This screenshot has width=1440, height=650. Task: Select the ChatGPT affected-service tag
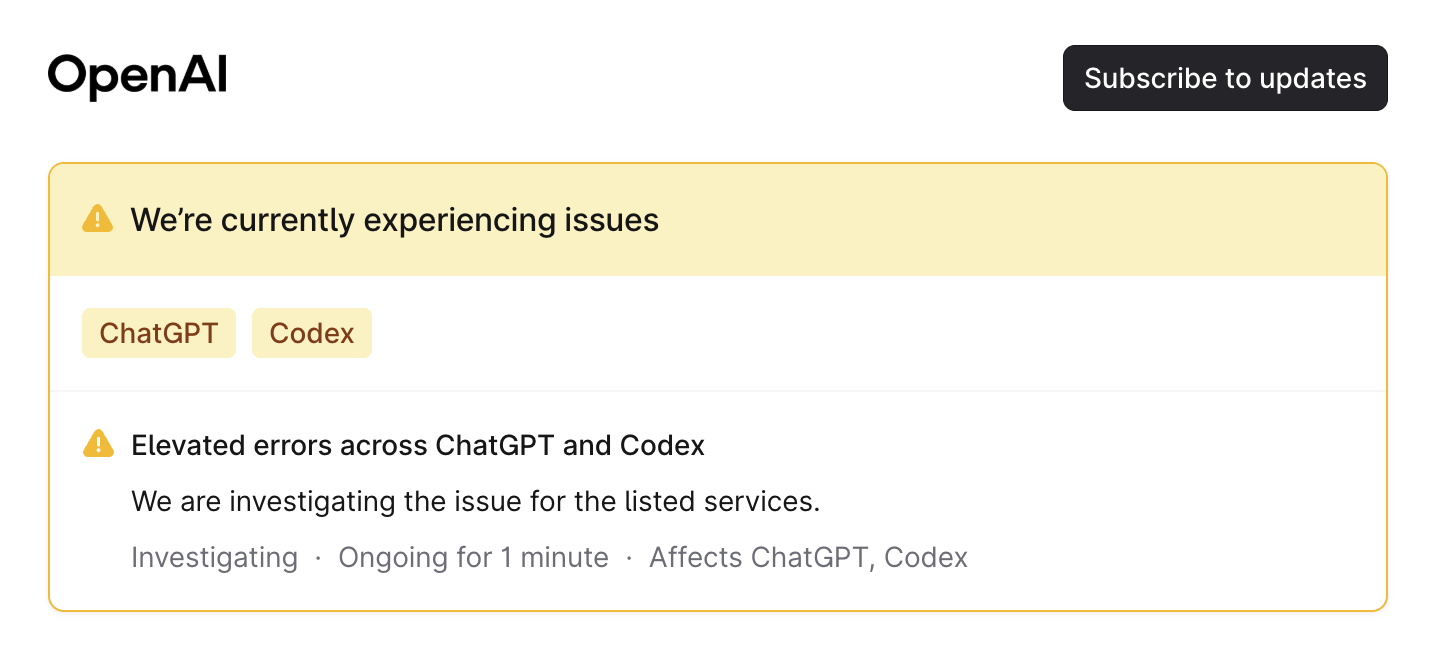click(159, 333)
